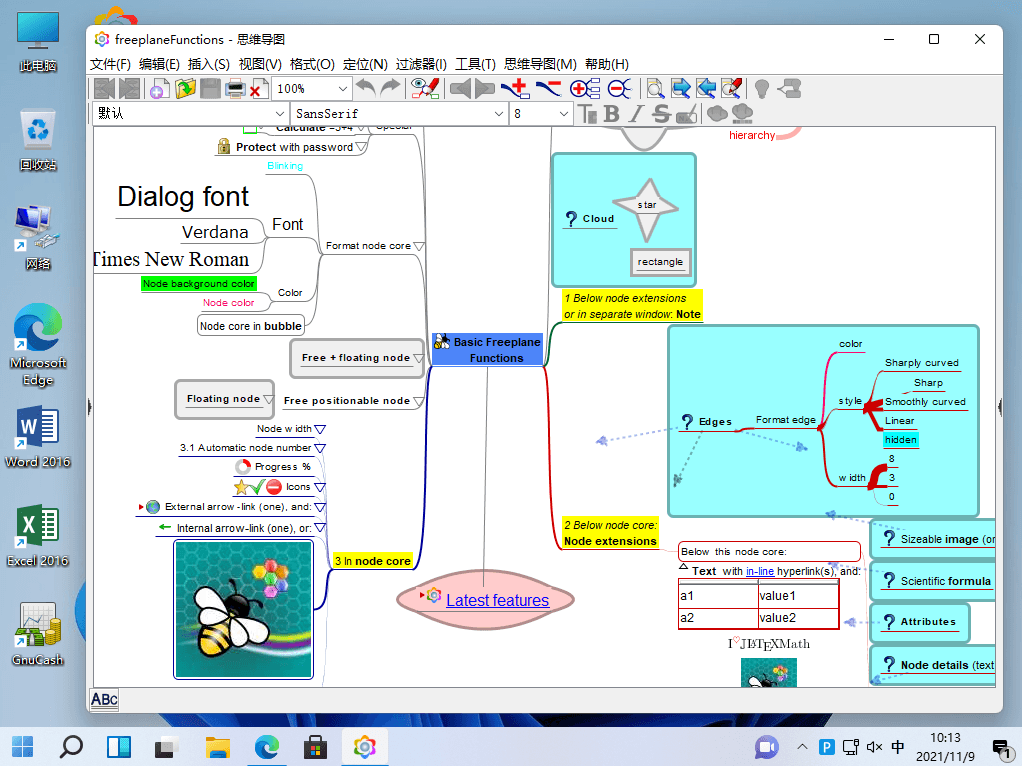Open a saved map file

tap(185, 89)
